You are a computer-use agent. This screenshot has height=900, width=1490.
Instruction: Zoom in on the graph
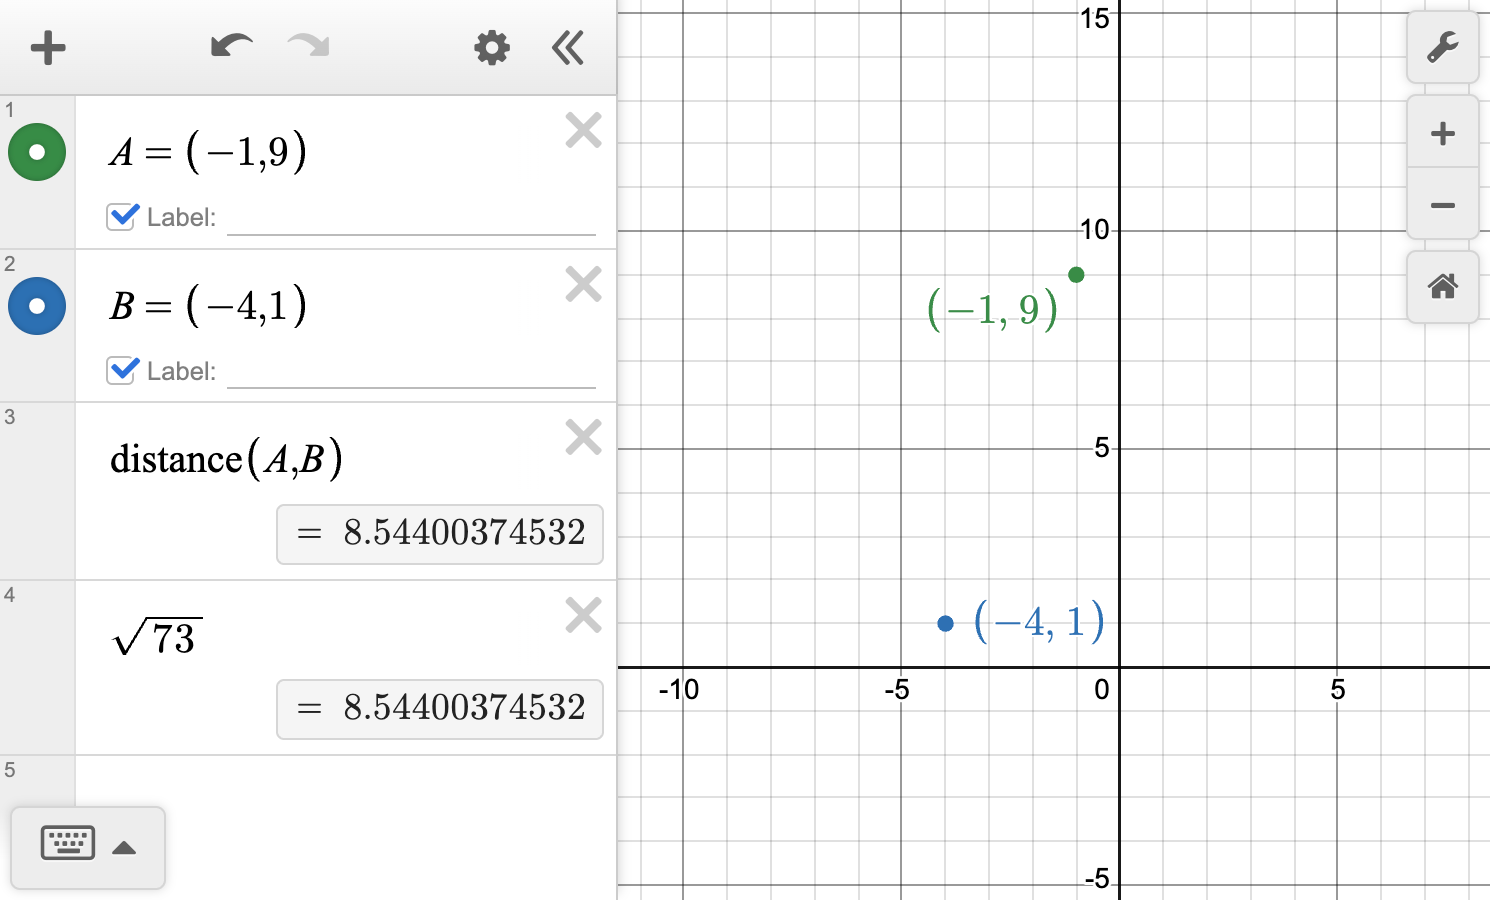point(1443,132)
